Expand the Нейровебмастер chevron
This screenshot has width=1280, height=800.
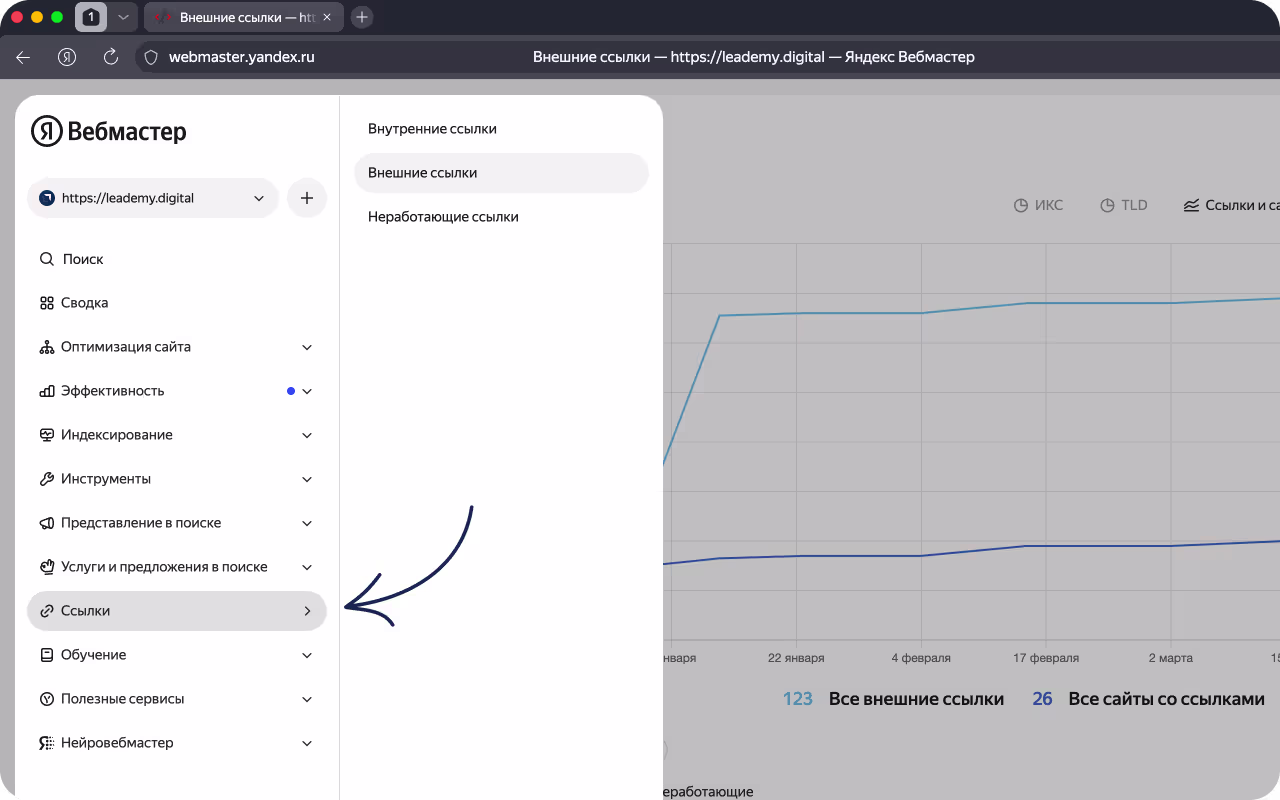tap(307, 743)
